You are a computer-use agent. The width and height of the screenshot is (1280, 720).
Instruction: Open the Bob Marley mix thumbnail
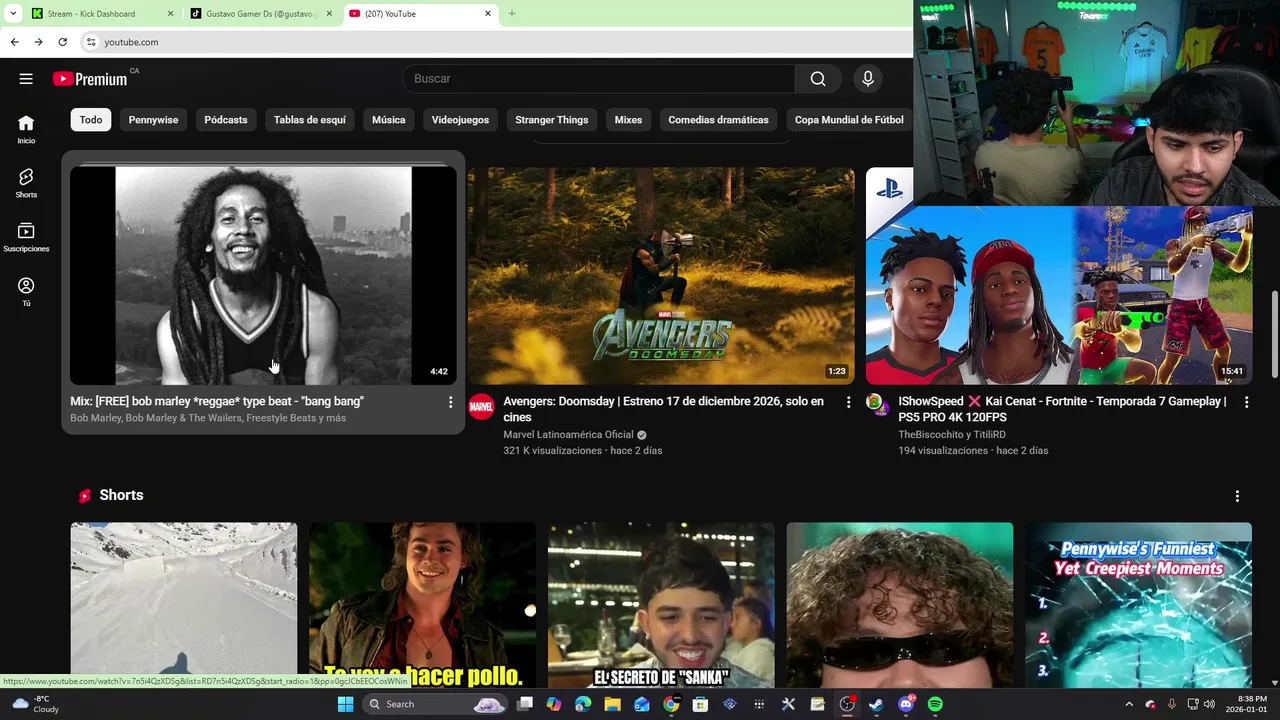(x=263, y=276)
